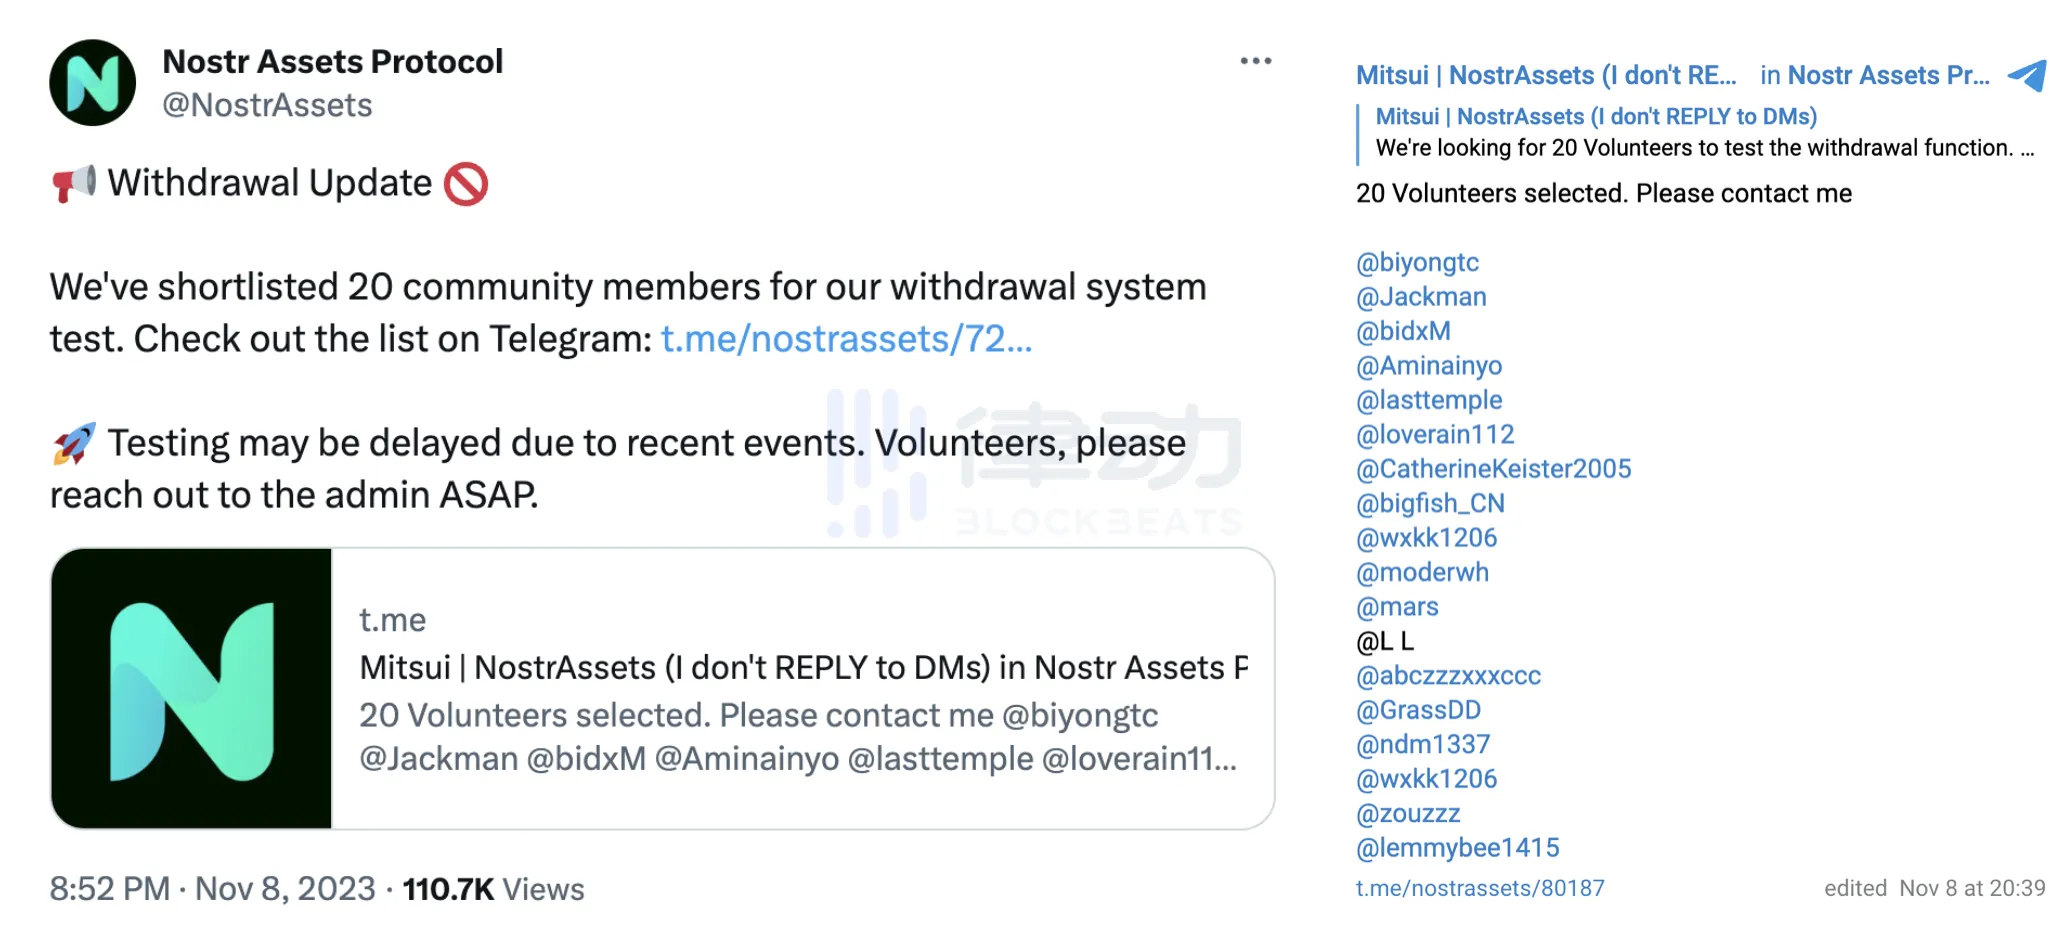The height and width of the screenshot is (928, 2068).
Task: Click the @Jackman mention
Action: [1421, 297]
